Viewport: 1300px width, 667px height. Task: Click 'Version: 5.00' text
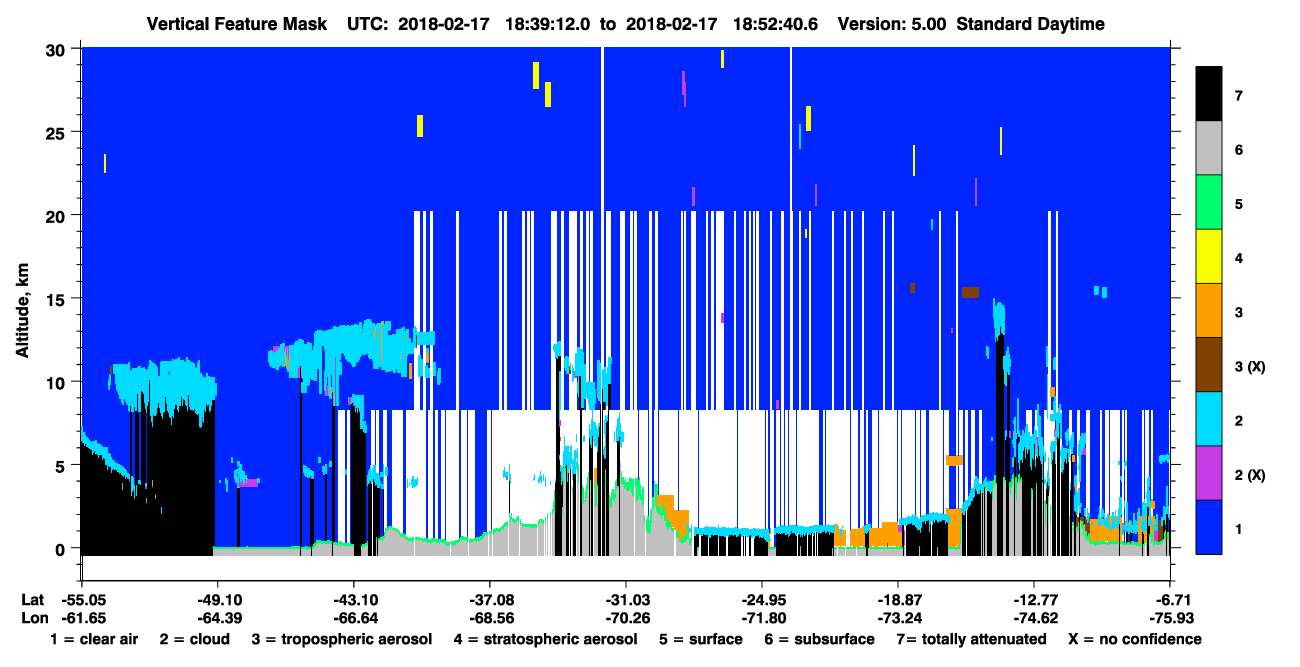[x=891, y=24]
